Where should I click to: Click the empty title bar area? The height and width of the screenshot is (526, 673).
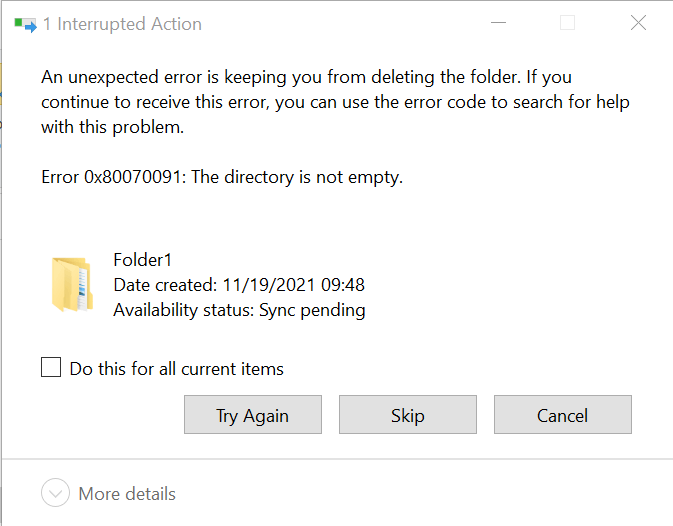330,24
